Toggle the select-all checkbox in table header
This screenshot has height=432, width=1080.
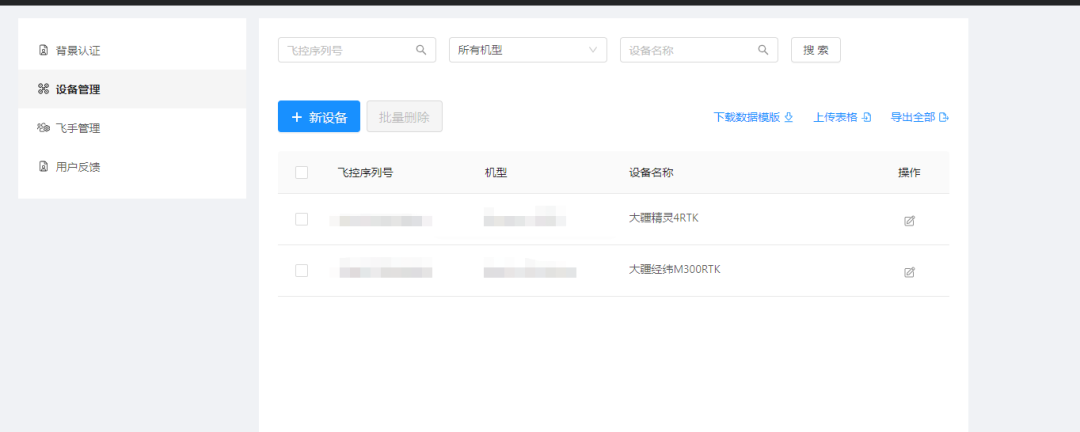[301, 172]
